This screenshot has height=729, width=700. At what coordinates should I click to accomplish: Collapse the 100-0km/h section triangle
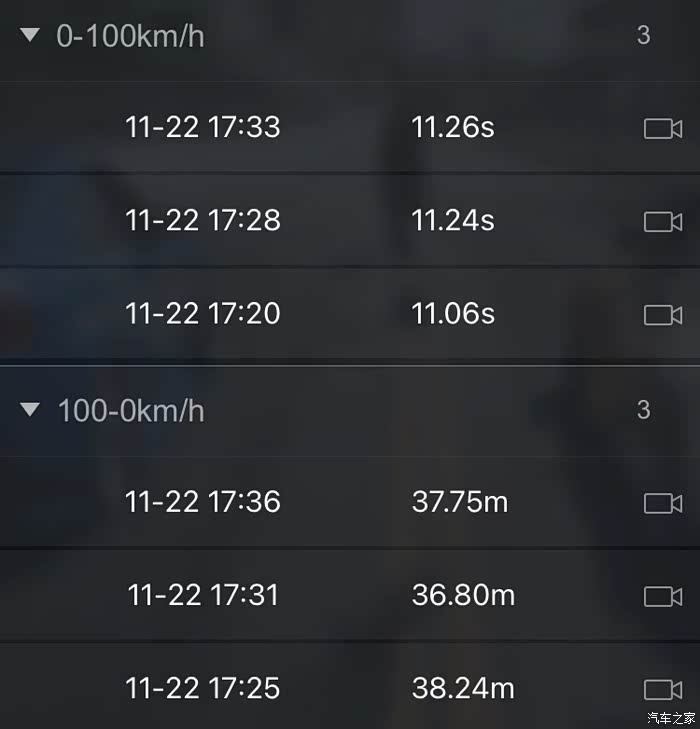click(x=30, y=410)
